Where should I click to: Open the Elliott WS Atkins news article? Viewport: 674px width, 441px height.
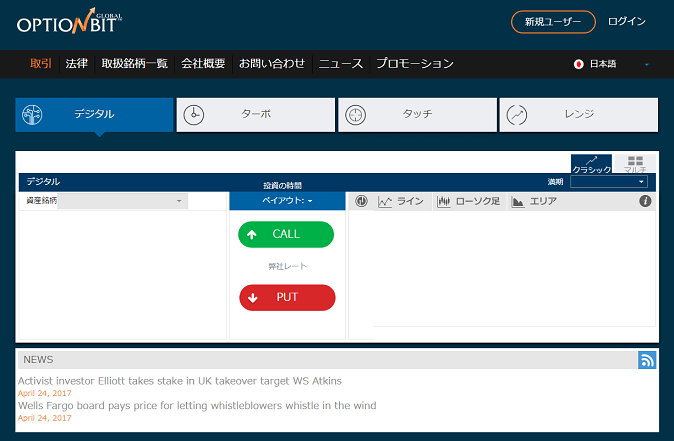click(180, 381)
